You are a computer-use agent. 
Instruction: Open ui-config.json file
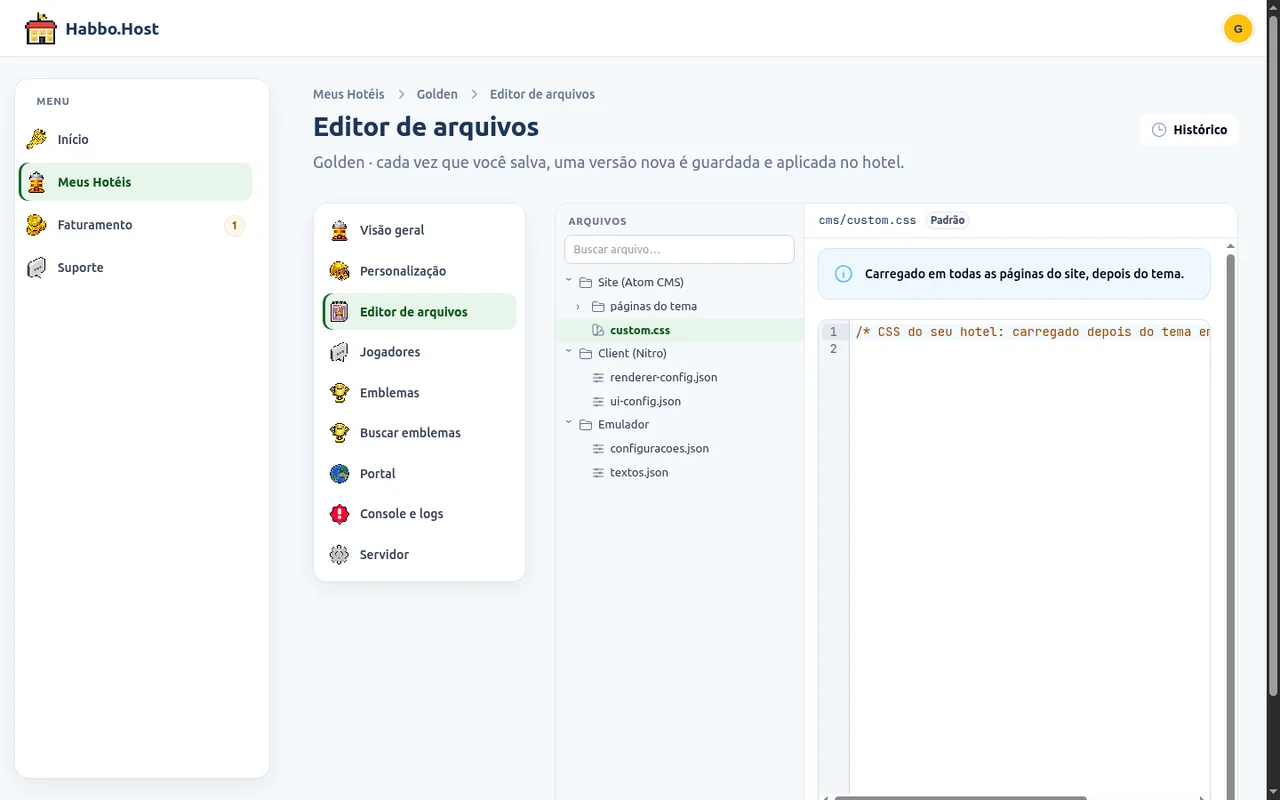(x=680, y=401)
